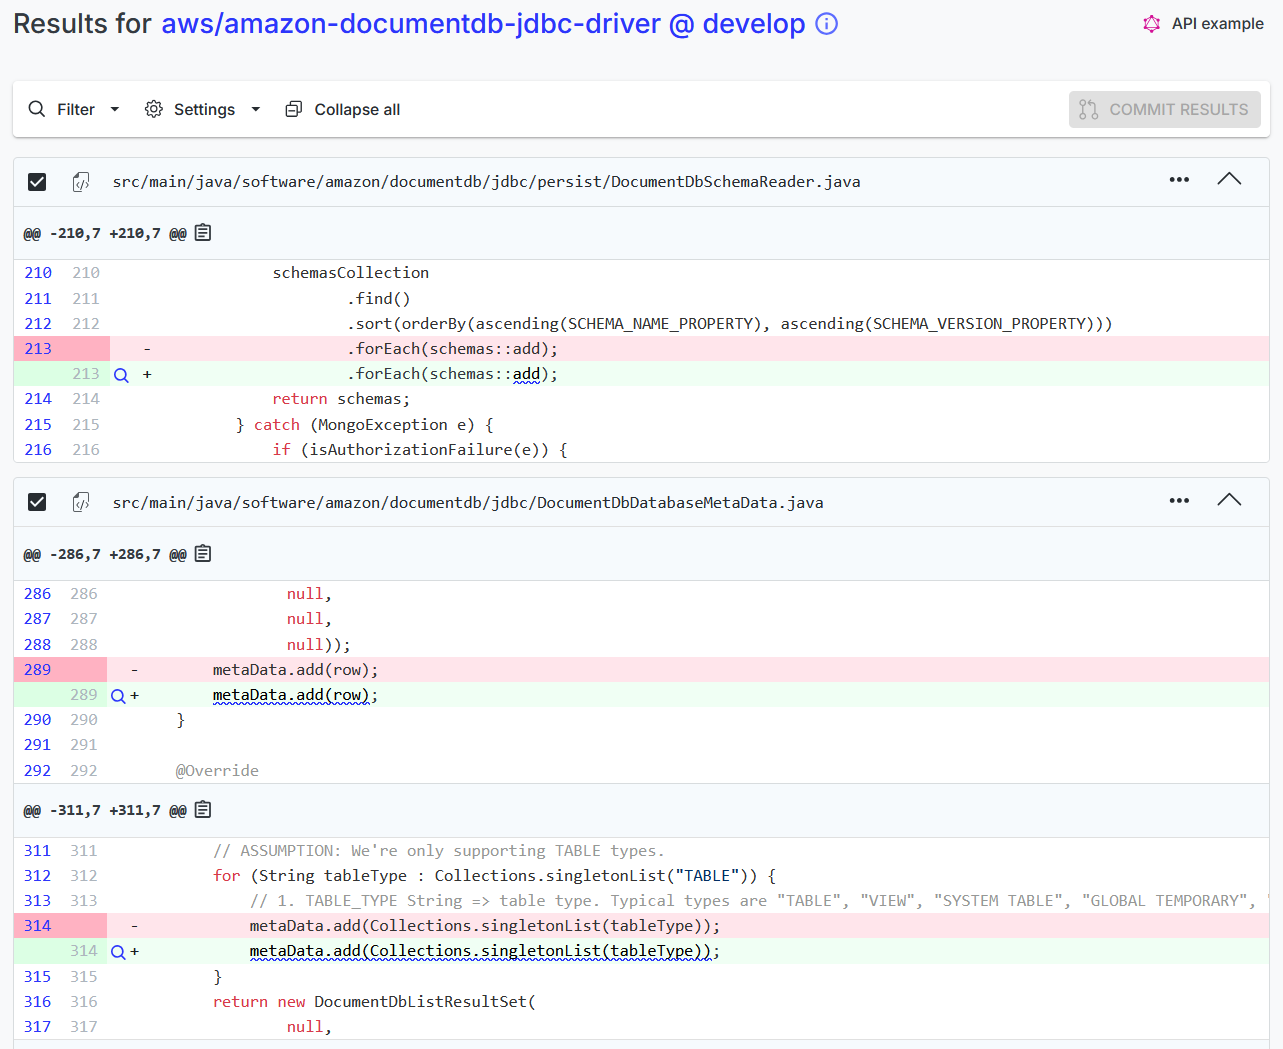Click the 'return schemas;' line
Image resolution: width=1283 pixels, height=1049 pixels.
click(x=341, y=399)
